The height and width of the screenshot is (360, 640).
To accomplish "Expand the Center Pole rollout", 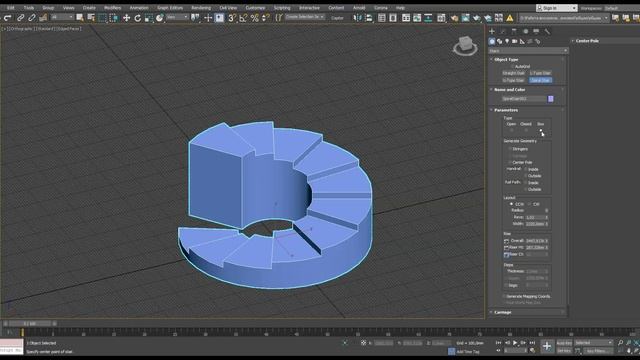I will tap(587, 41).
